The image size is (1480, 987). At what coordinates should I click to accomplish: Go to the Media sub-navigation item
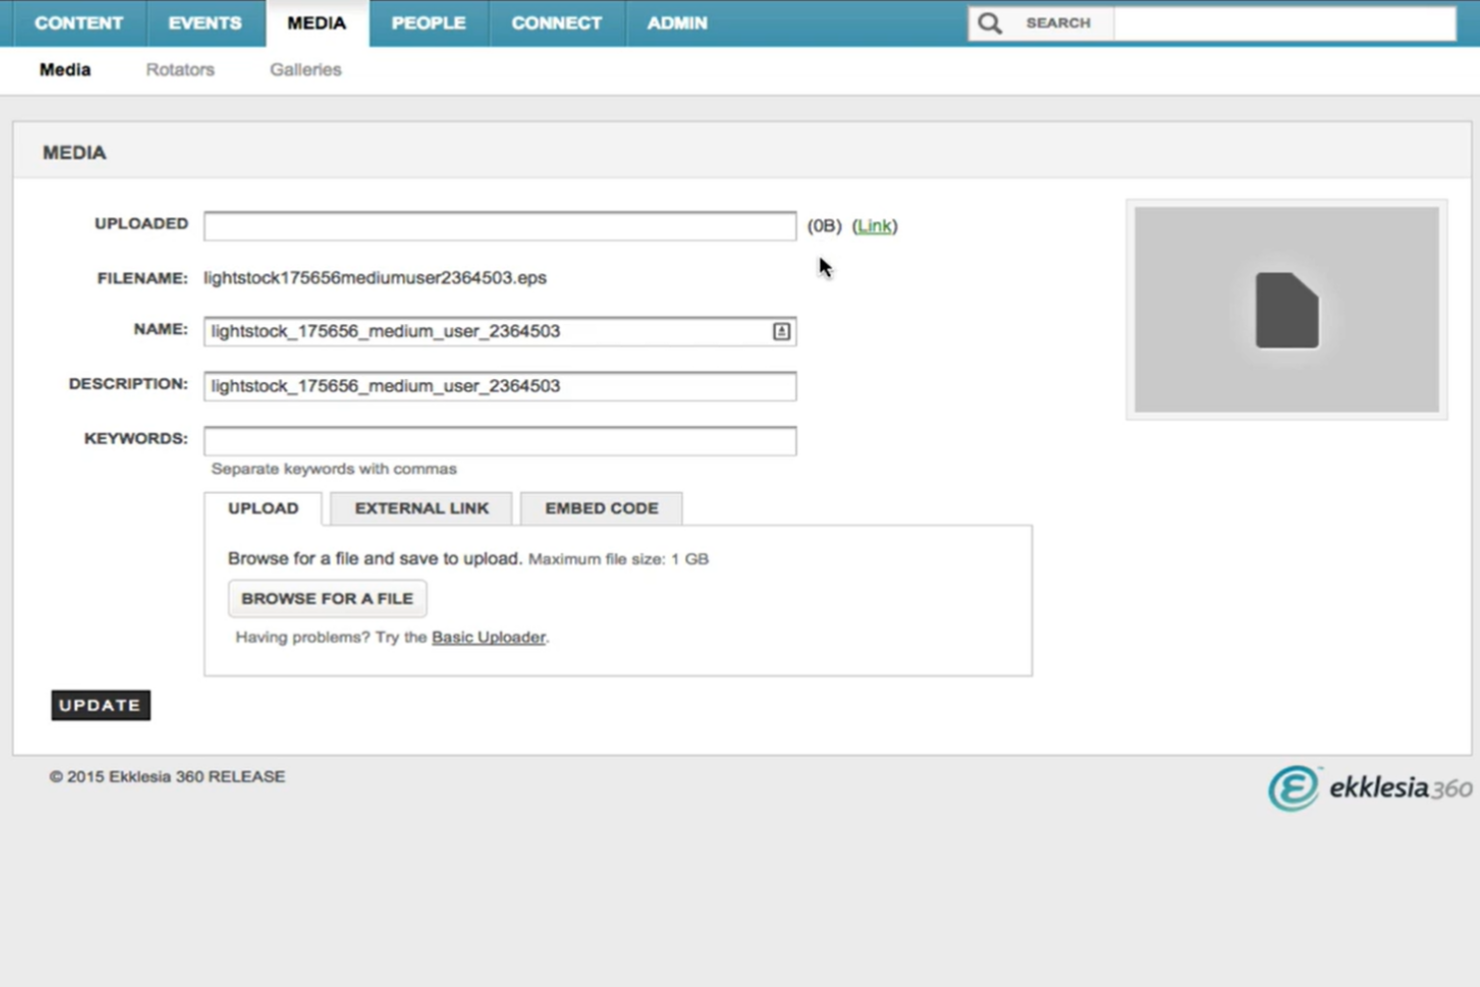pos(65,69)
